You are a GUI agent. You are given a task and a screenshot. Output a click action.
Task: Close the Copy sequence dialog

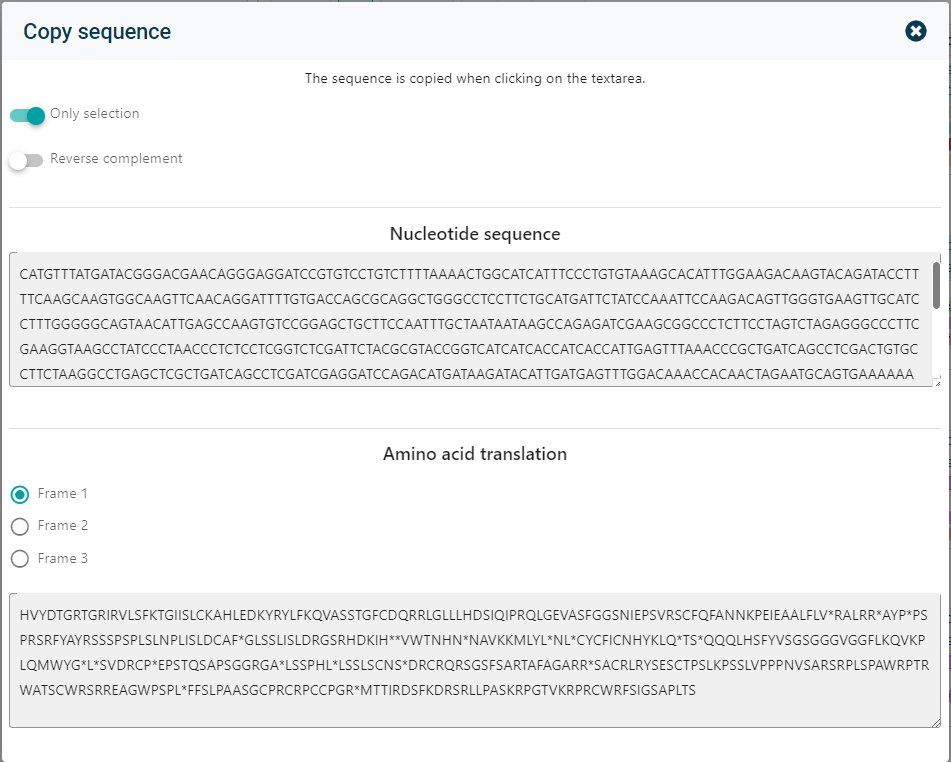(x=915, y=31)
